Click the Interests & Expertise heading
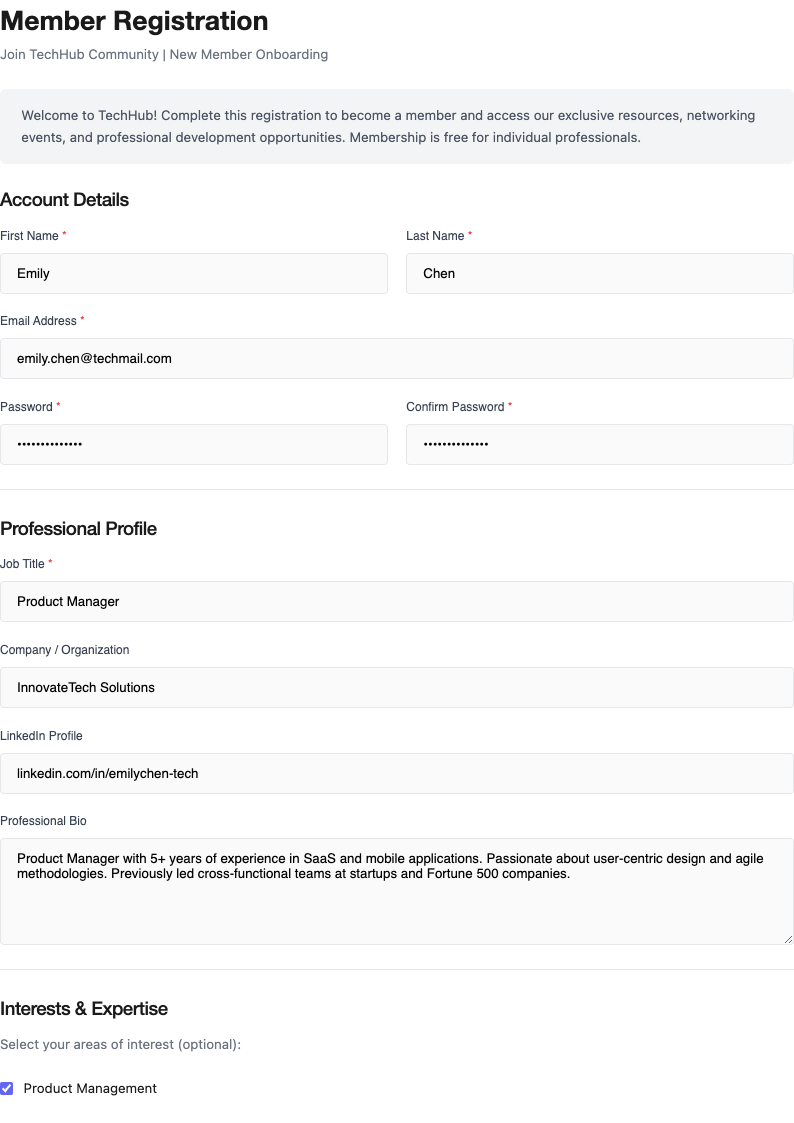The height and width of the screenshot is (1123, 794). coord(84,1008)
